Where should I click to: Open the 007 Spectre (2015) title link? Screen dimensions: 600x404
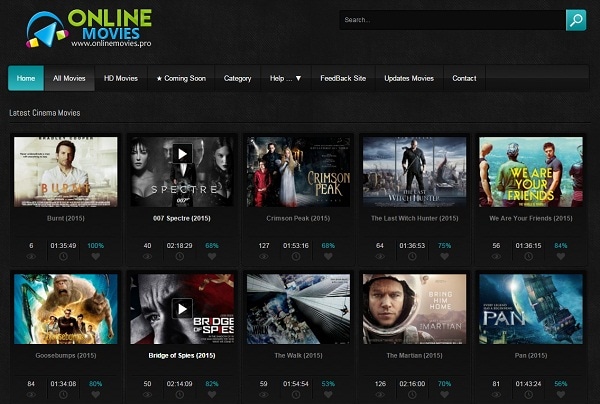point(182,218)
